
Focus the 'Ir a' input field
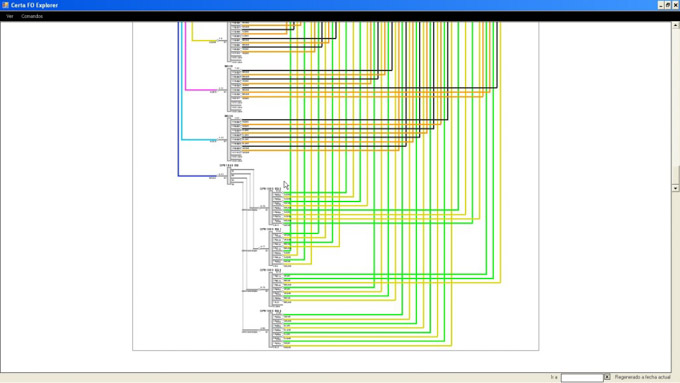tap(582, 377)
